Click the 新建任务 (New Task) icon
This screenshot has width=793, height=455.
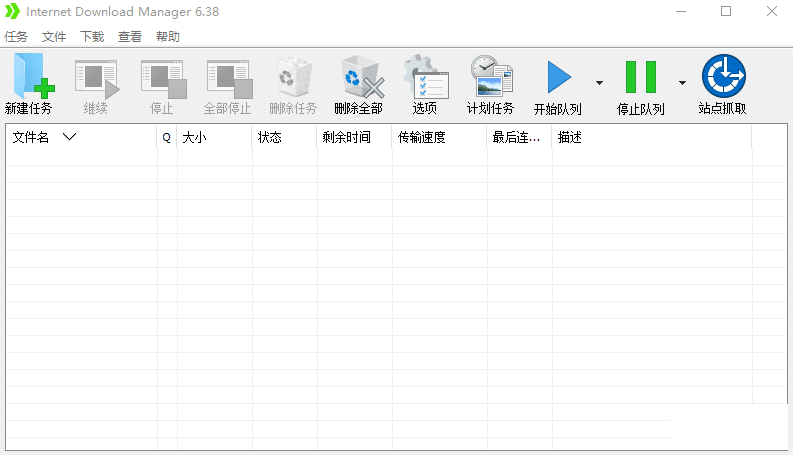29,78
